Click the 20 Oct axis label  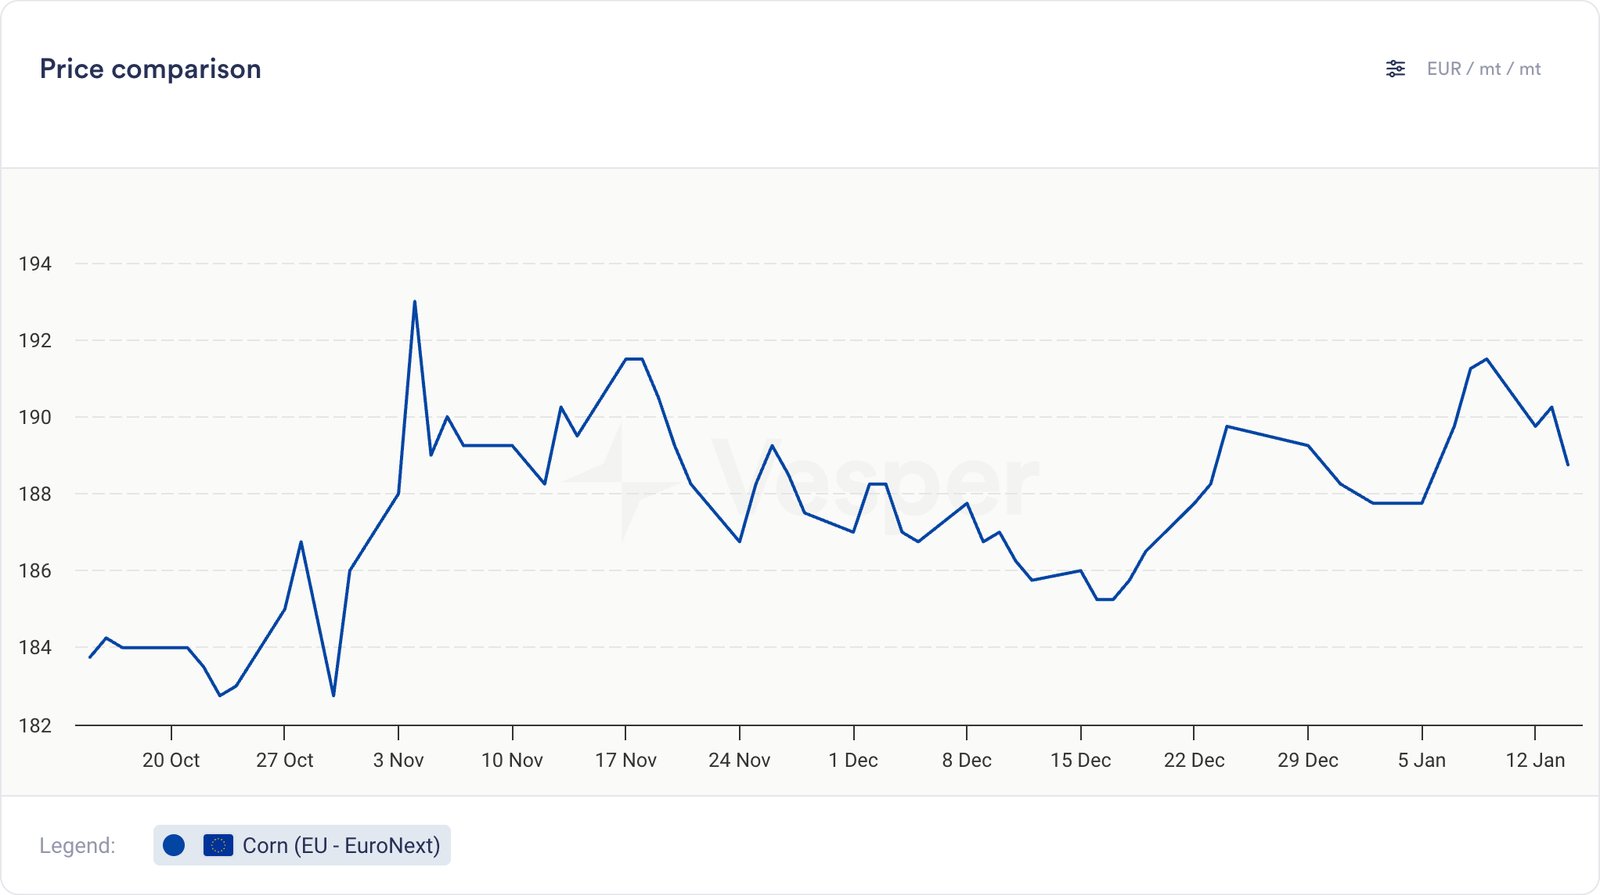tap(171, 760)
